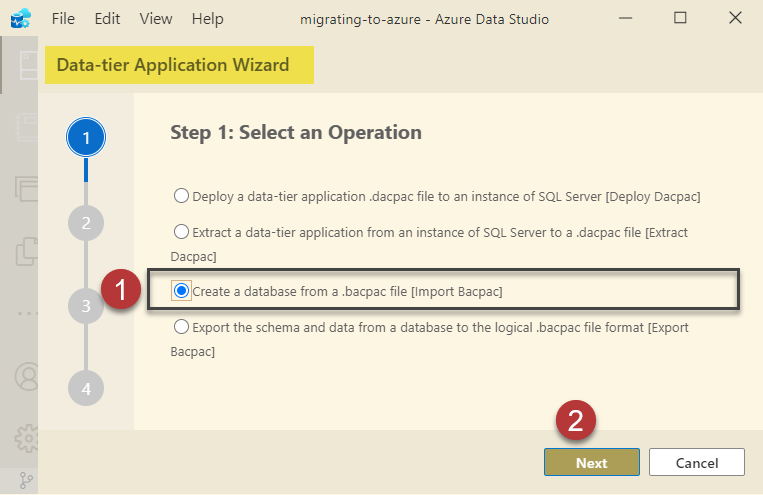The width and height of the screenshot is (763, 495).
Task: Click the source control branch status icon
Action: (26, 482)
